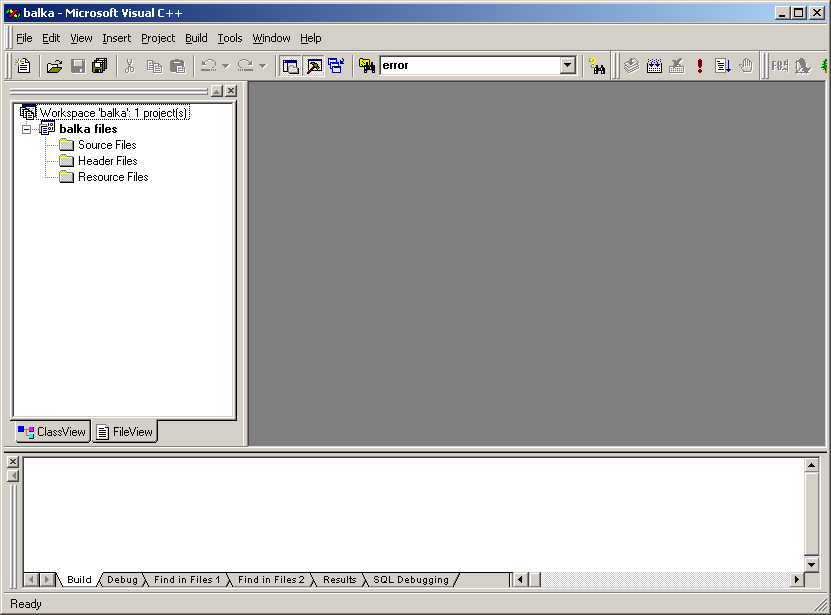Toggle the Output window button
The height and width of the screenshot is (615, 831).
(314, 66)
